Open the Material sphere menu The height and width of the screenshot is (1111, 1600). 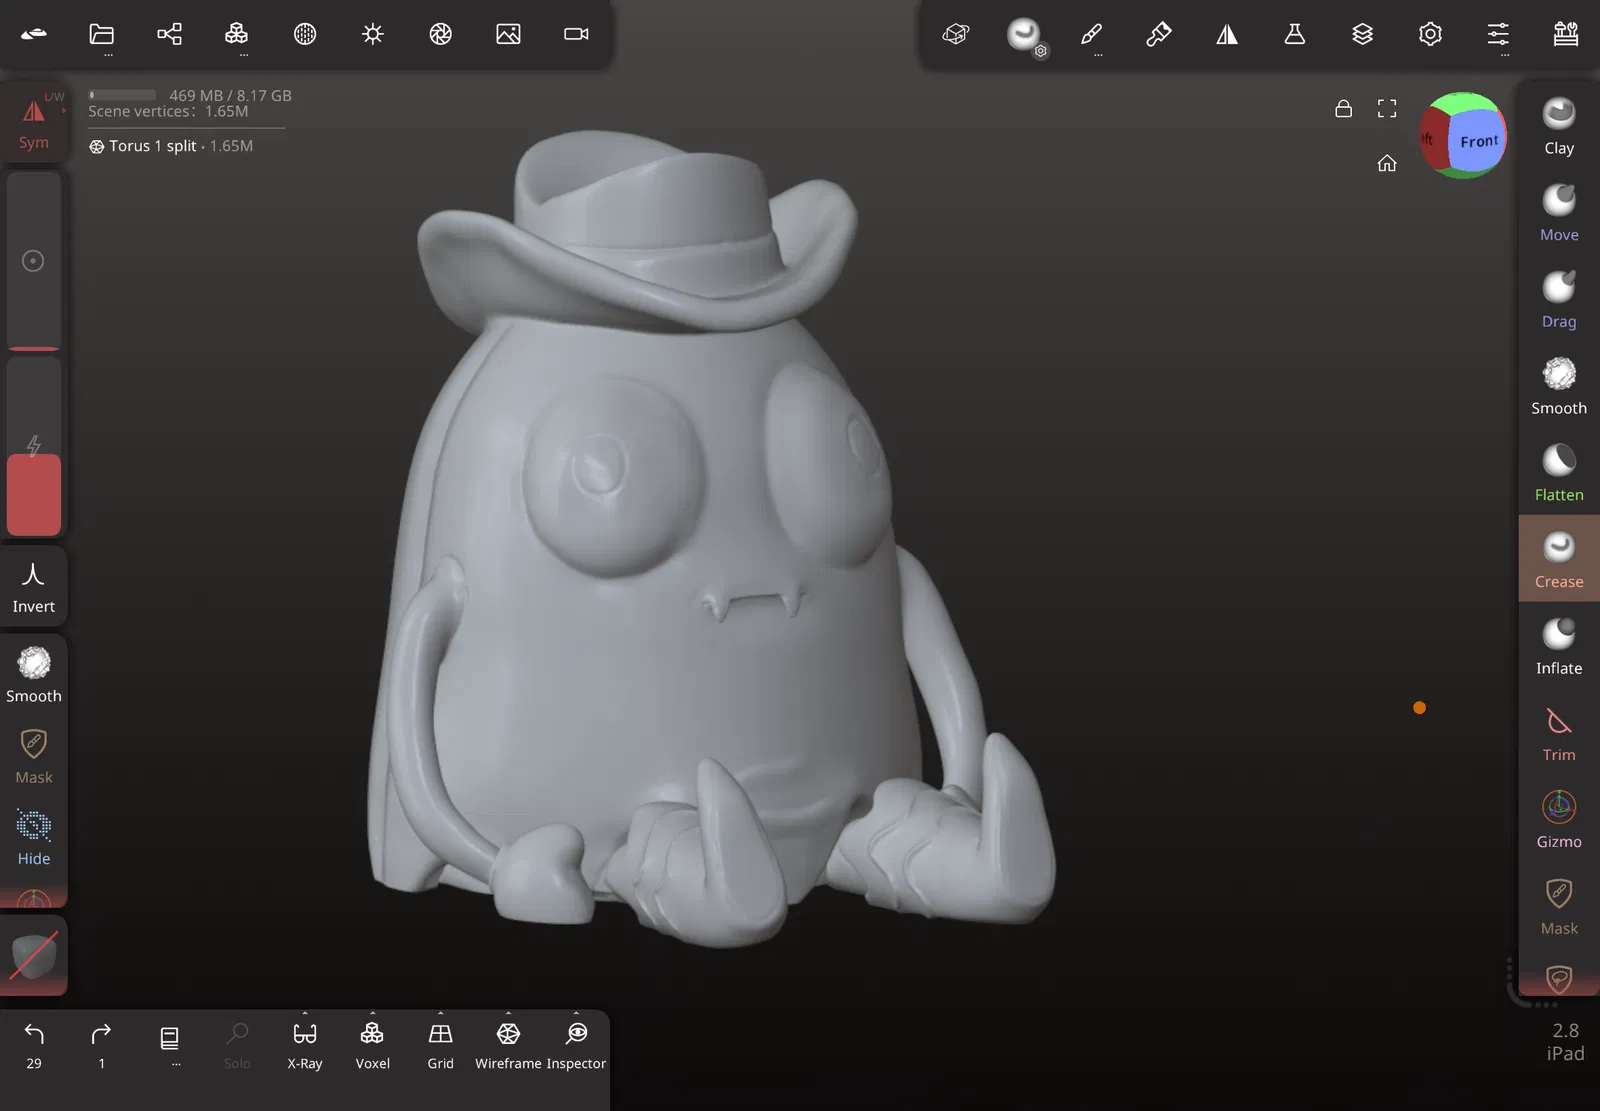(305, 34)
